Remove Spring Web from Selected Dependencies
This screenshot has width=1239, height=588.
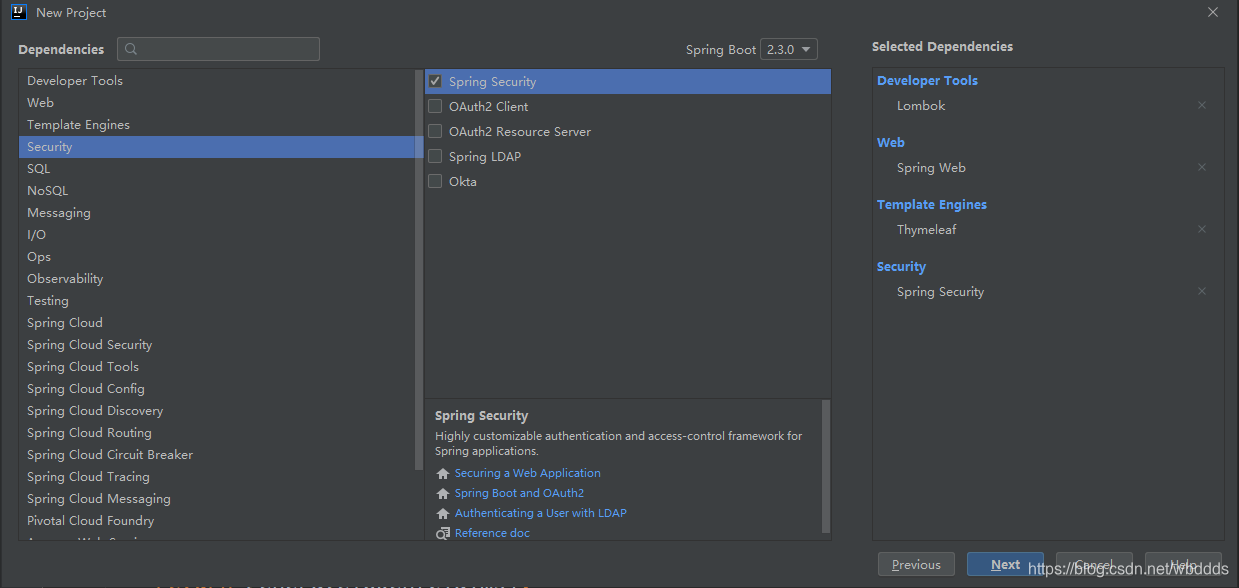click(1201, 166)
